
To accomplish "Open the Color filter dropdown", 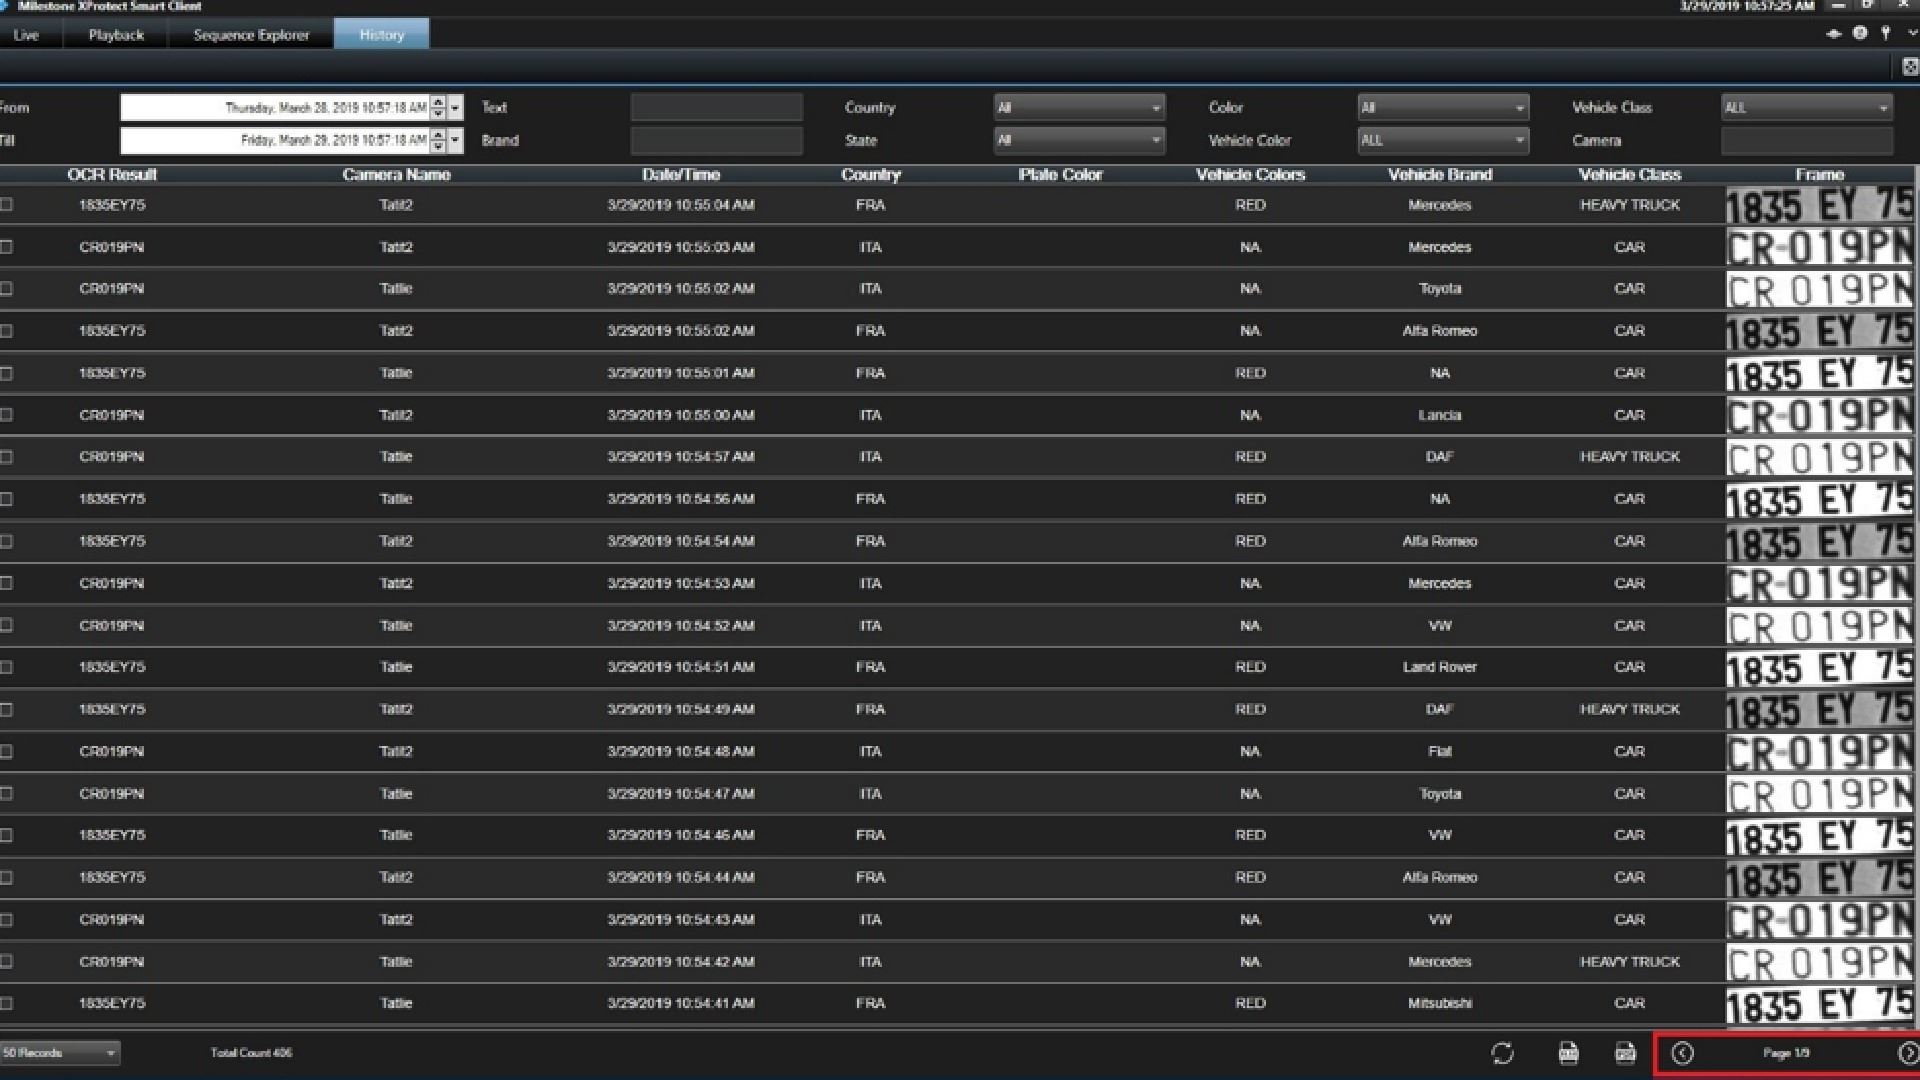I will point(1443,107).
